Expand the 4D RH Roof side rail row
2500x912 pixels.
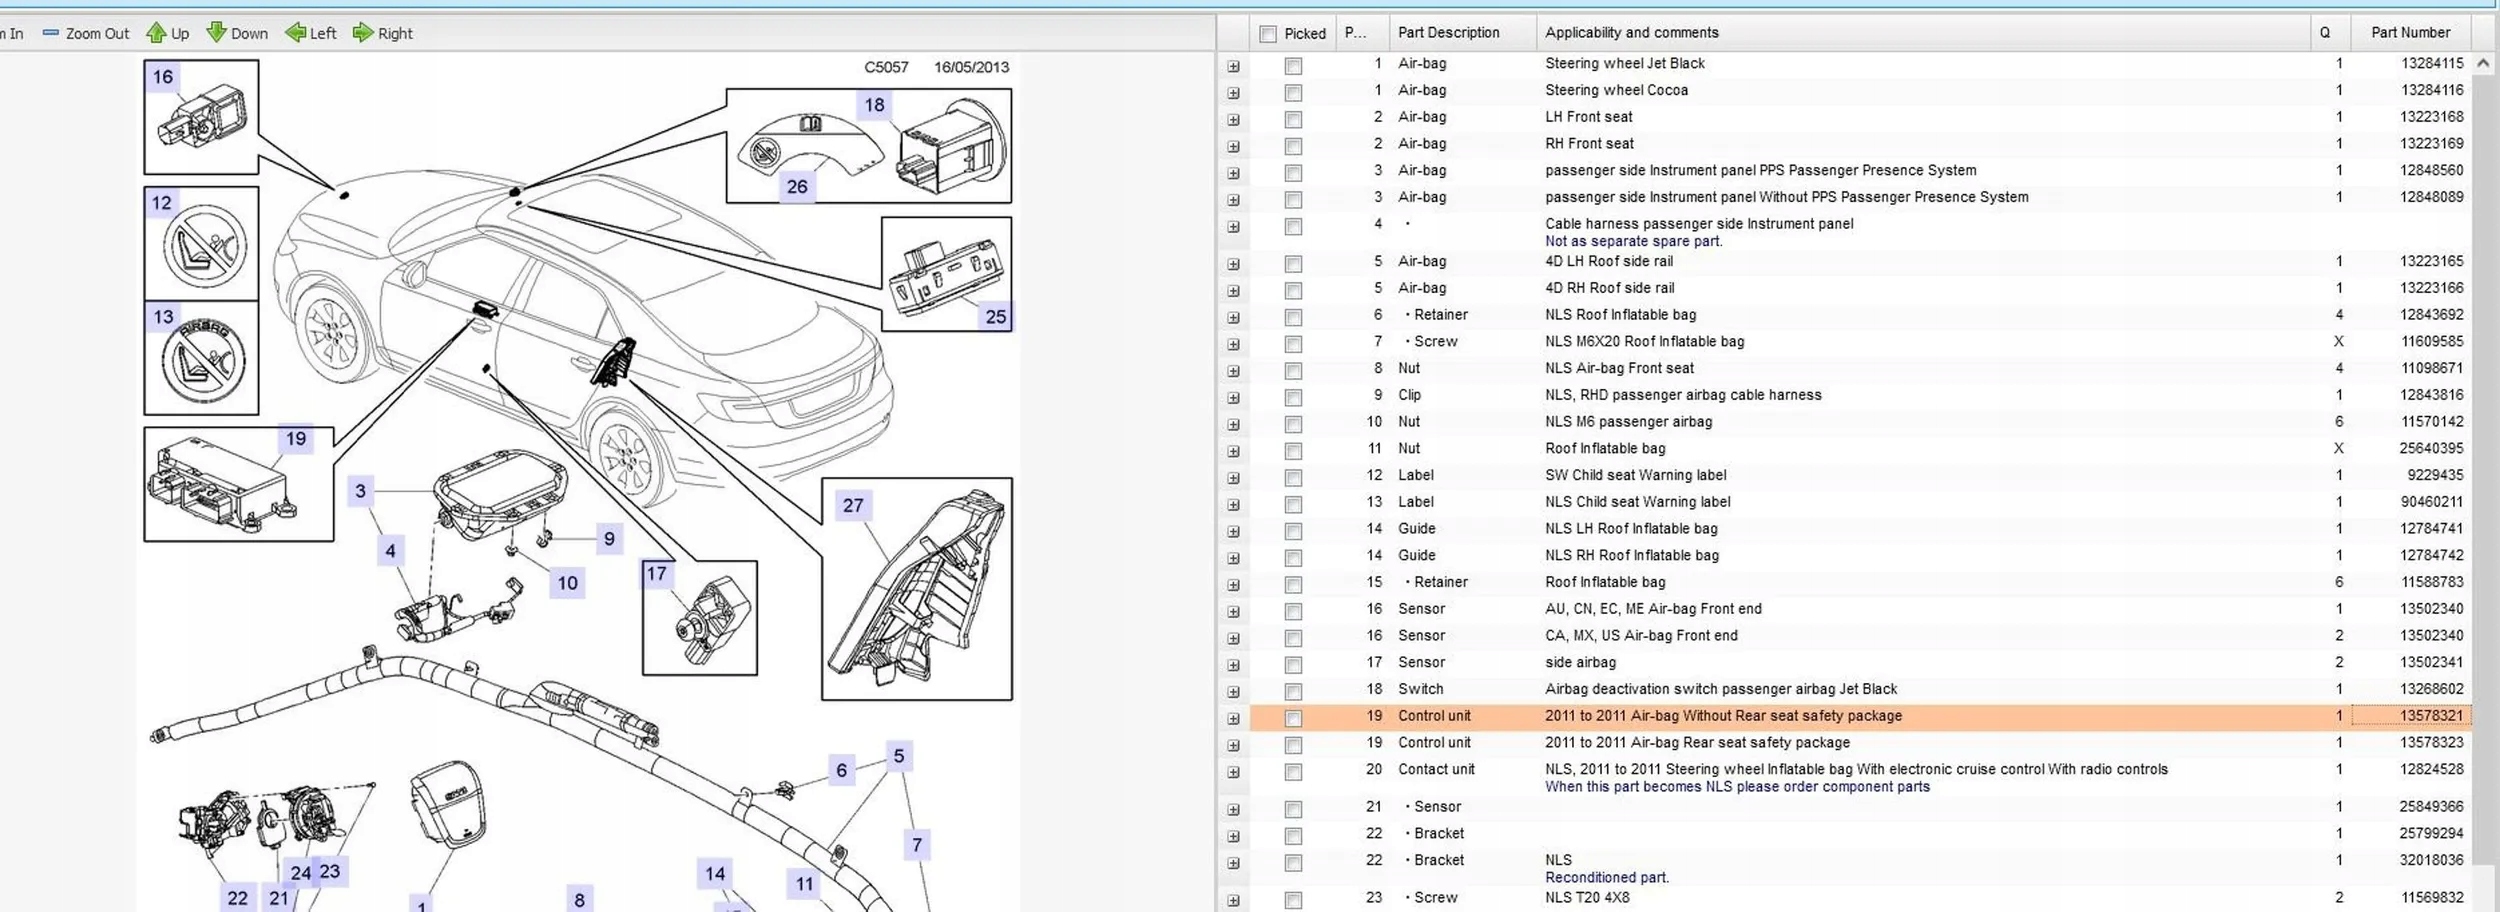click(x=1233, y=291)
